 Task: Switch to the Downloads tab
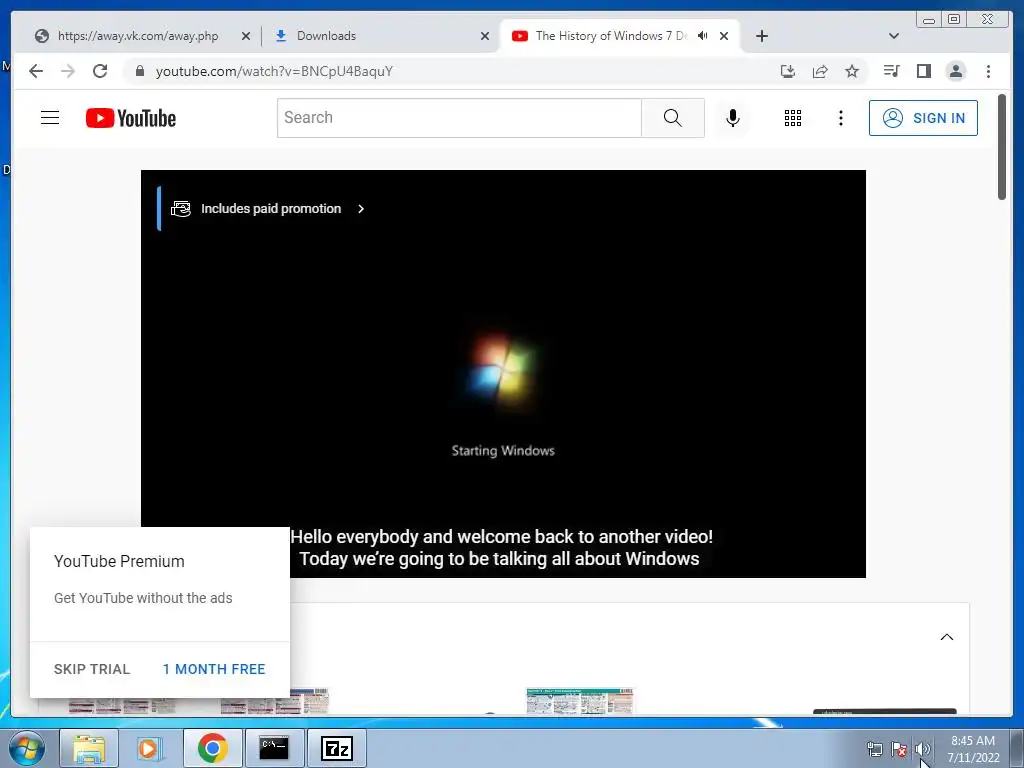381,36
